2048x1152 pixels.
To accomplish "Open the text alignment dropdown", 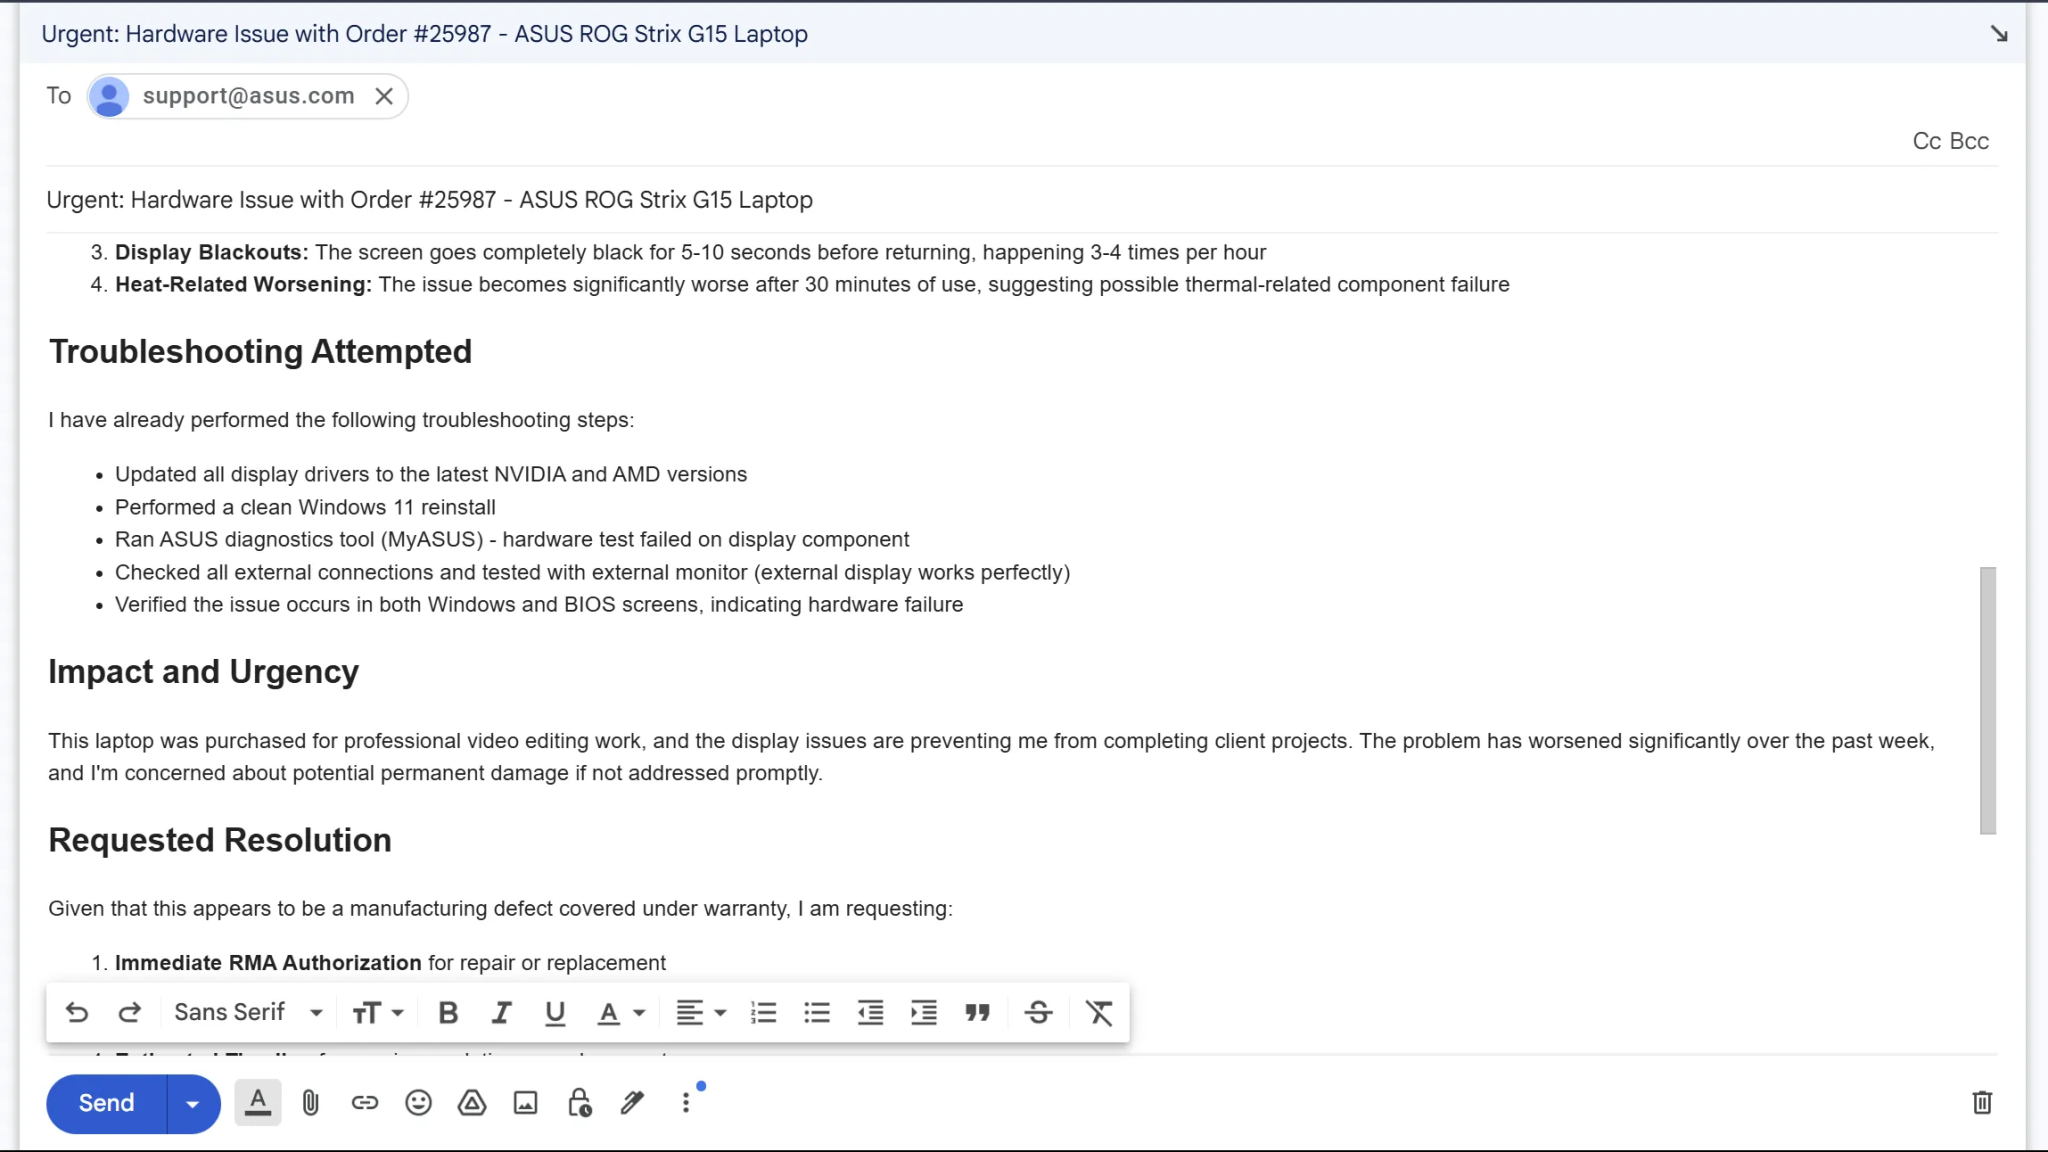I will (700, 1012).
